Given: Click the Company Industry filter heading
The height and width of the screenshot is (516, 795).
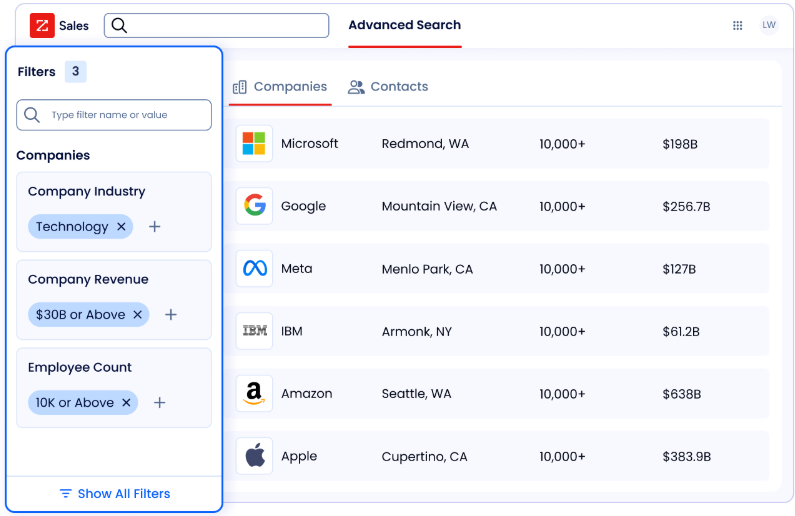Looking at the screenshot, I should [x=87, y=192].
